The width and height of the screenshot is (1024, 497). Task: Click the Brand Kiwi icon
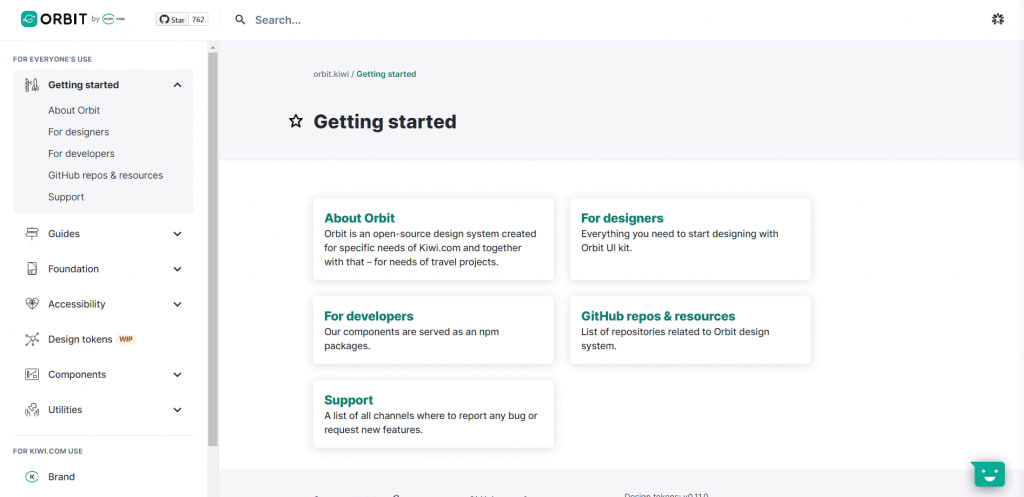32,477
